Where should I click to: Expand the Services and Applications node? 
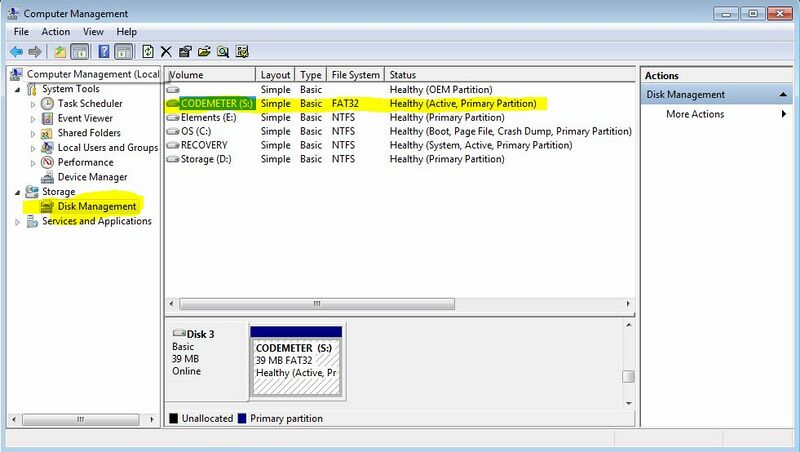click(19, 221)
